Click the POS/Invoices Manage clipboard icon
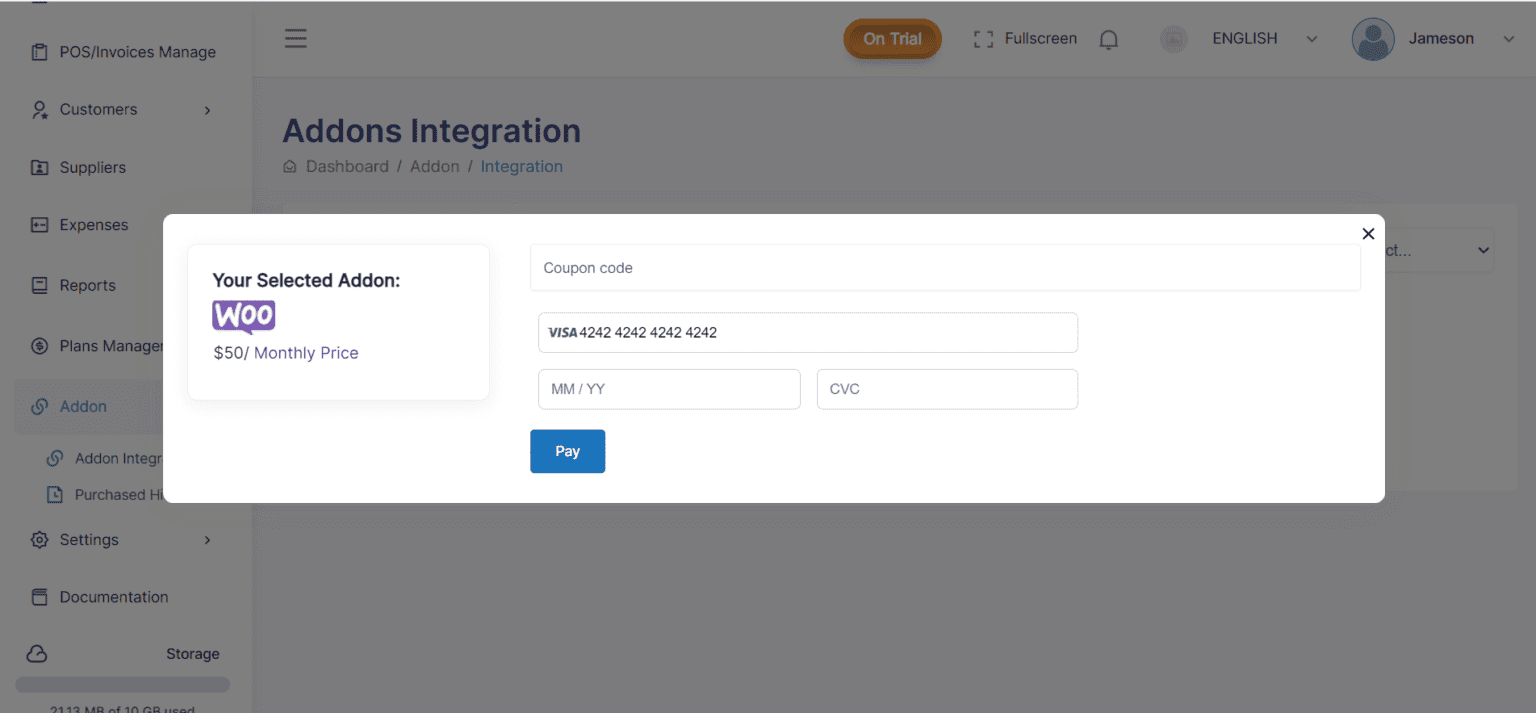 point(39,52)
